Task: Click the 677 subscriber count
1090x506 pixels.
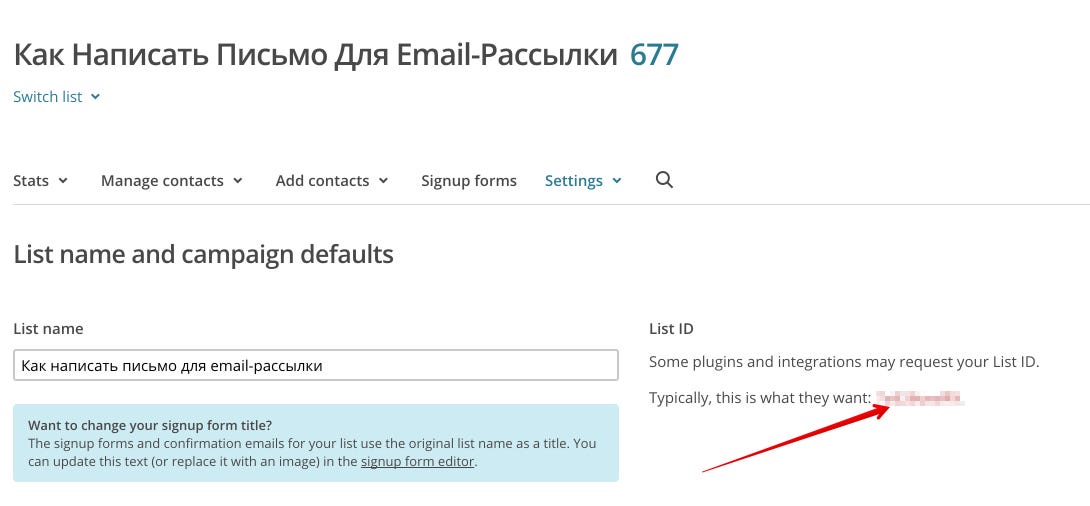Action: (x=654, y=54)
